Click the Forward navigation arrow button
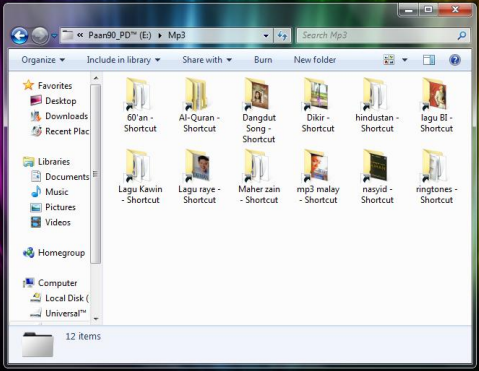This screenshot has width=479, height=371. (40, 35)
